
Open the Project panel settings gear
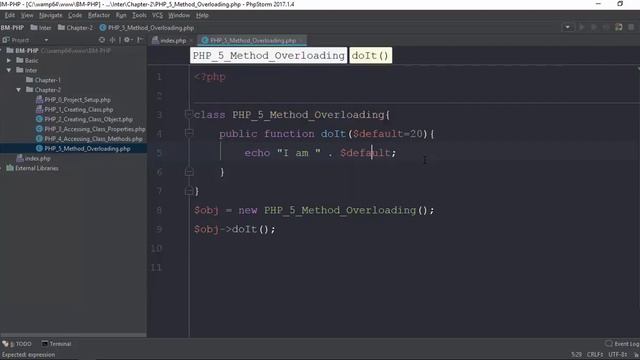click(x=127, y=40)
